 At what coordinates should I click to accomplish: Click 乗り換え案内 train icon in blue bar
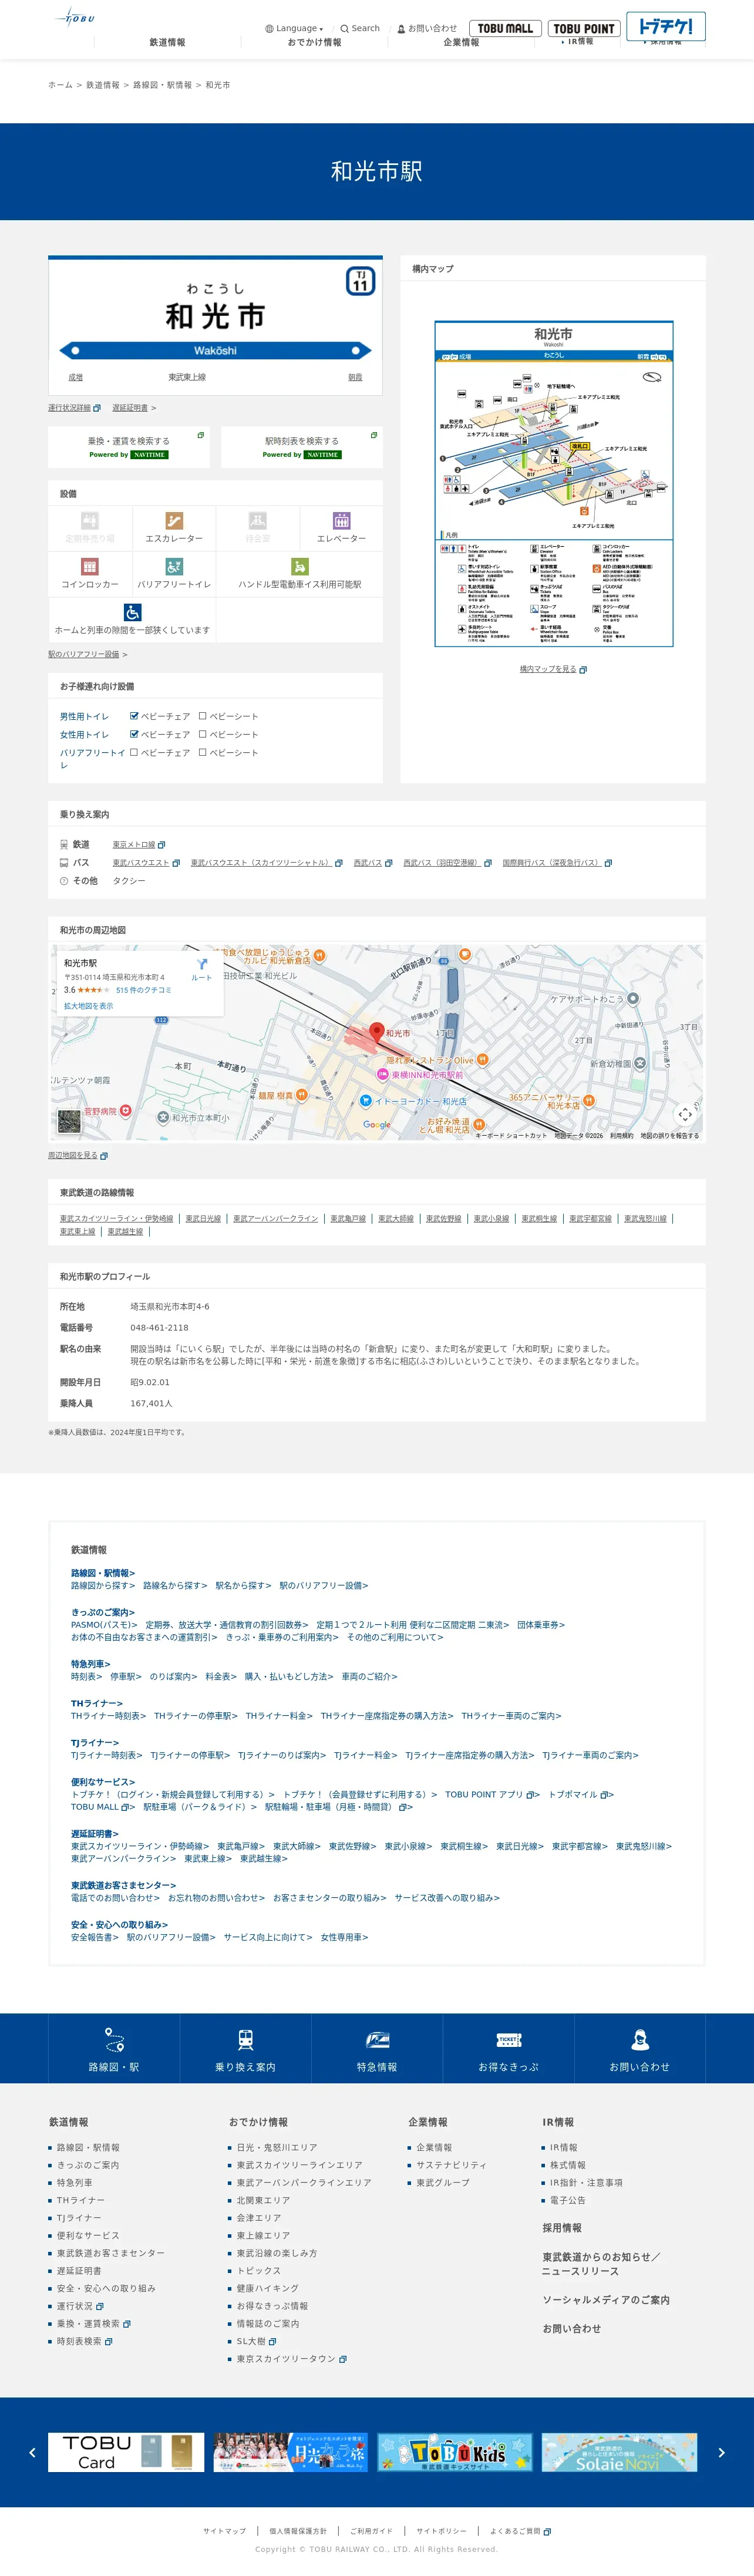(245, 2039)
